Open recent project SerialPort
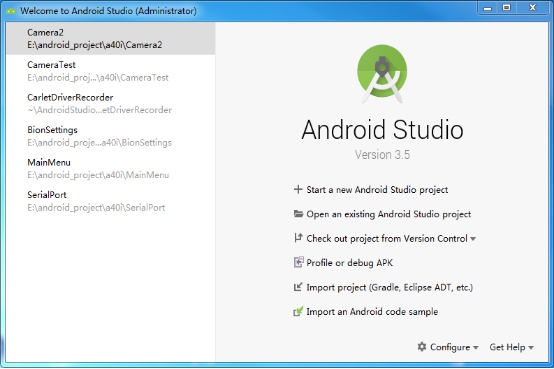This screenshot has width=554, height=369. point(111,201)
